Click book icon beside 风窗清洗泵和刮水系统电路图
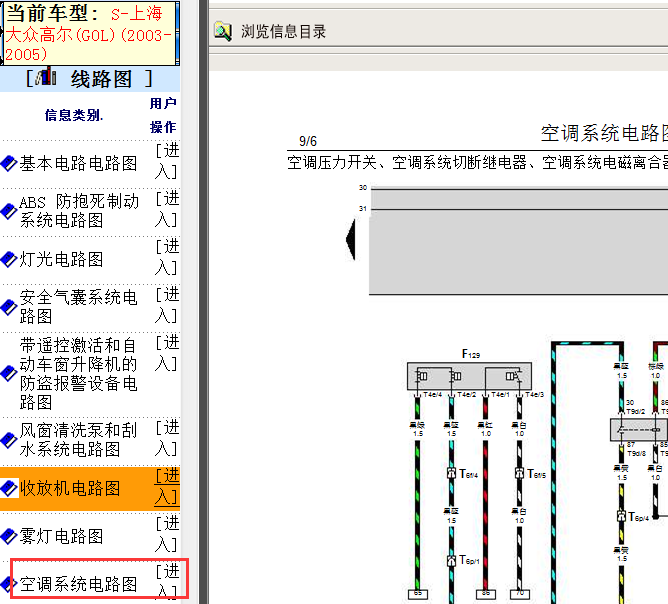This screenshot has height=604, width=668. tap(9, 440)
